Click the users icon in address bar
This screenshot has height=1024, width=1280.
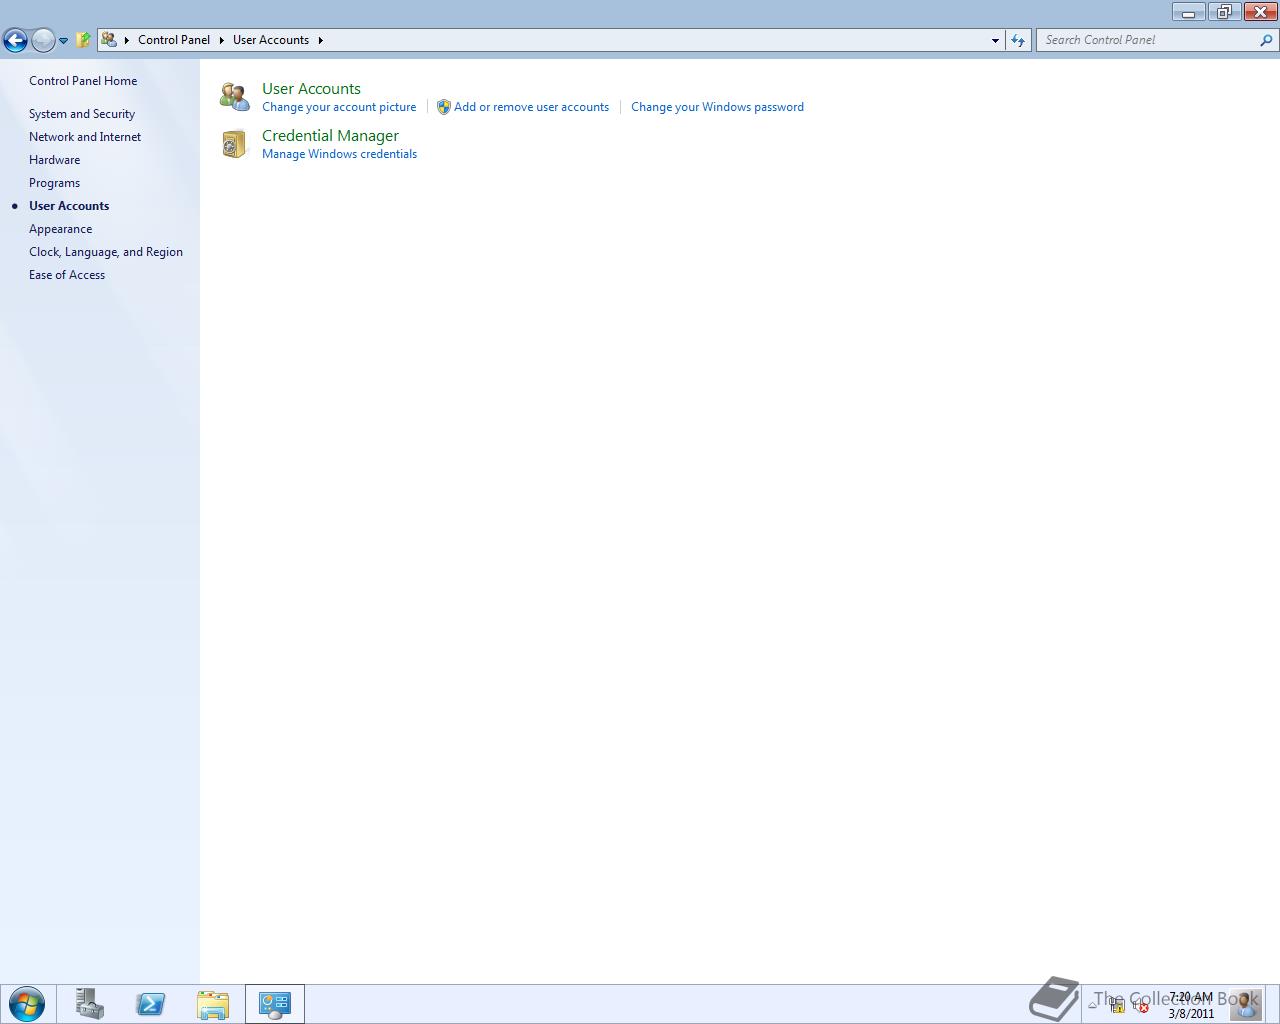[109, 40]
